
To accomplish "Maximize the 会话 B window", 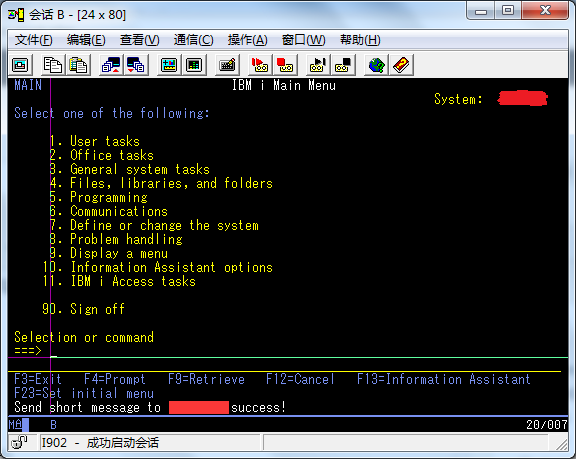I will click(x=508, y=10).
